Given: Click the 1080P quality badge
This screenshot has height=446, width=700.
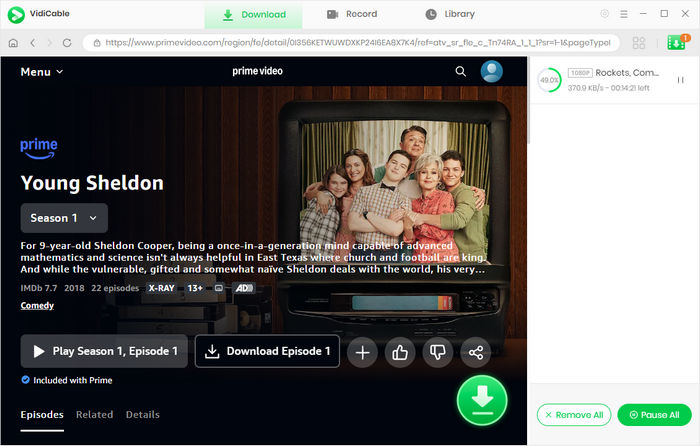Looking at the screenshot, I should 580,73.
